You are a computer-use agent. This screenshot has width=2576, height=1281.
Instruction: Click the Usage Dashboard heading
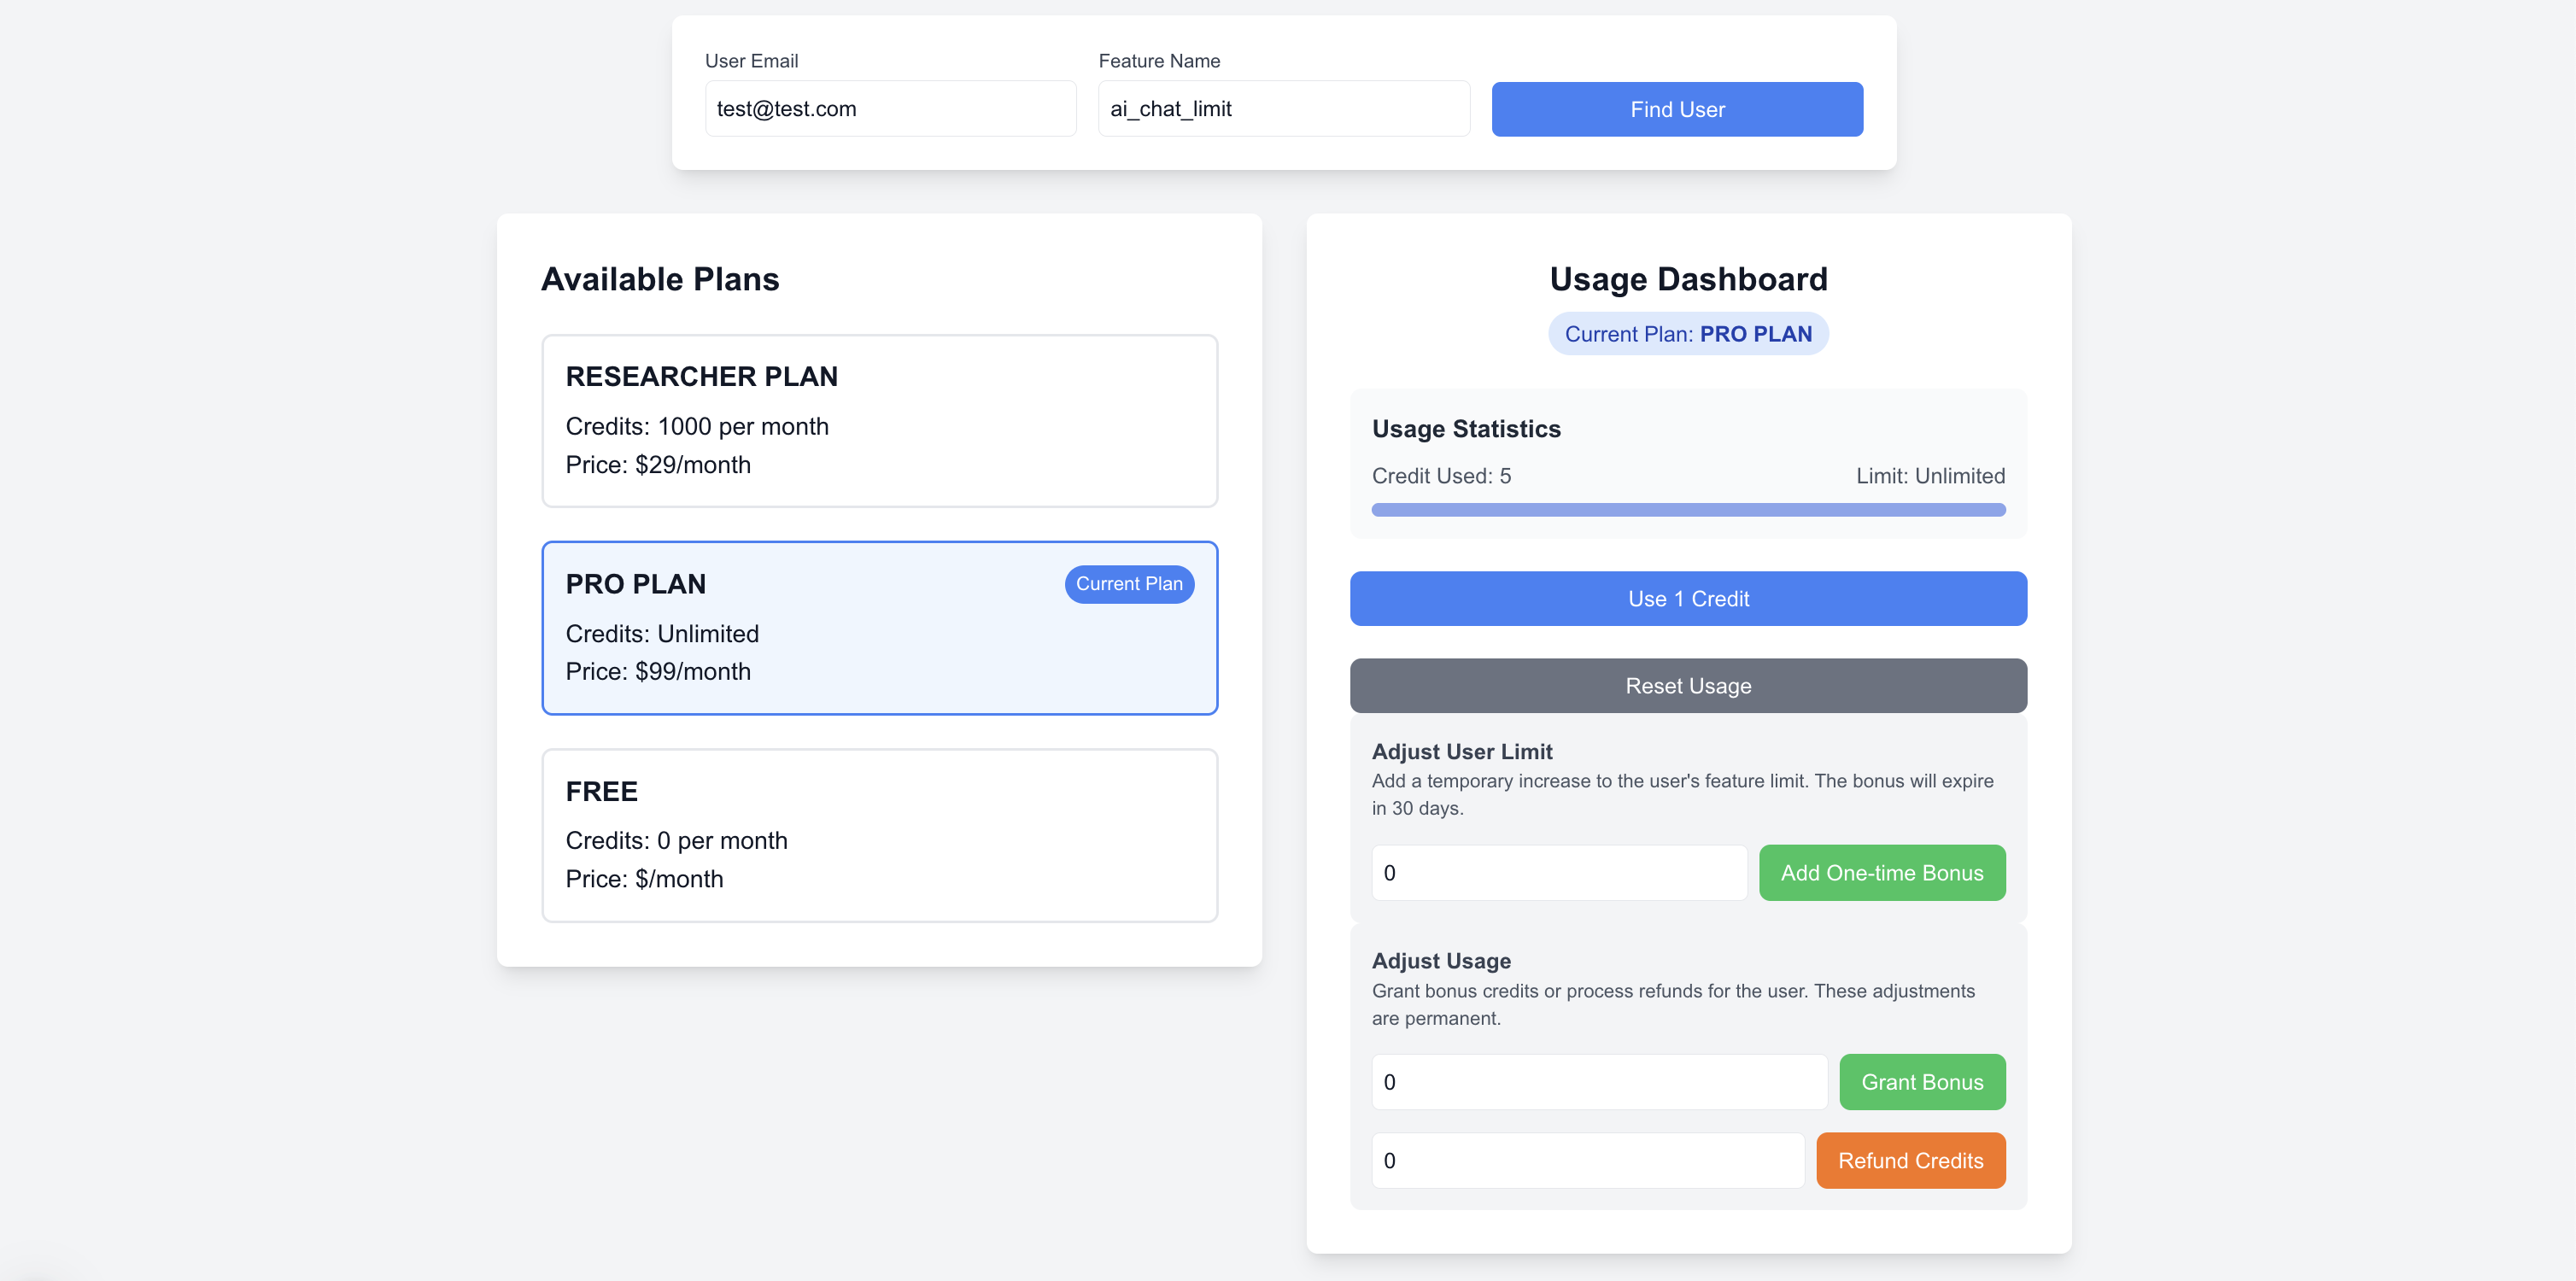[x=1687, y=279]
